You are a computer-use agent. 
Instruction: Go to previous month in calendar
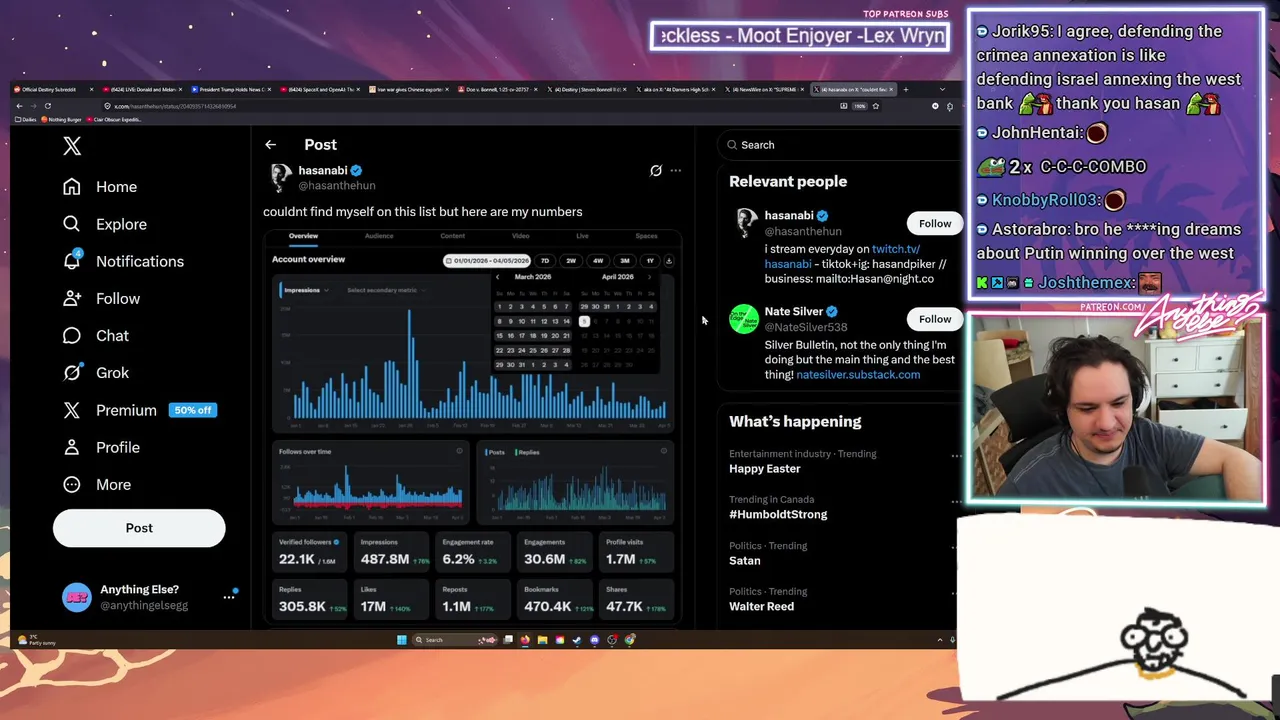(498, 277)
